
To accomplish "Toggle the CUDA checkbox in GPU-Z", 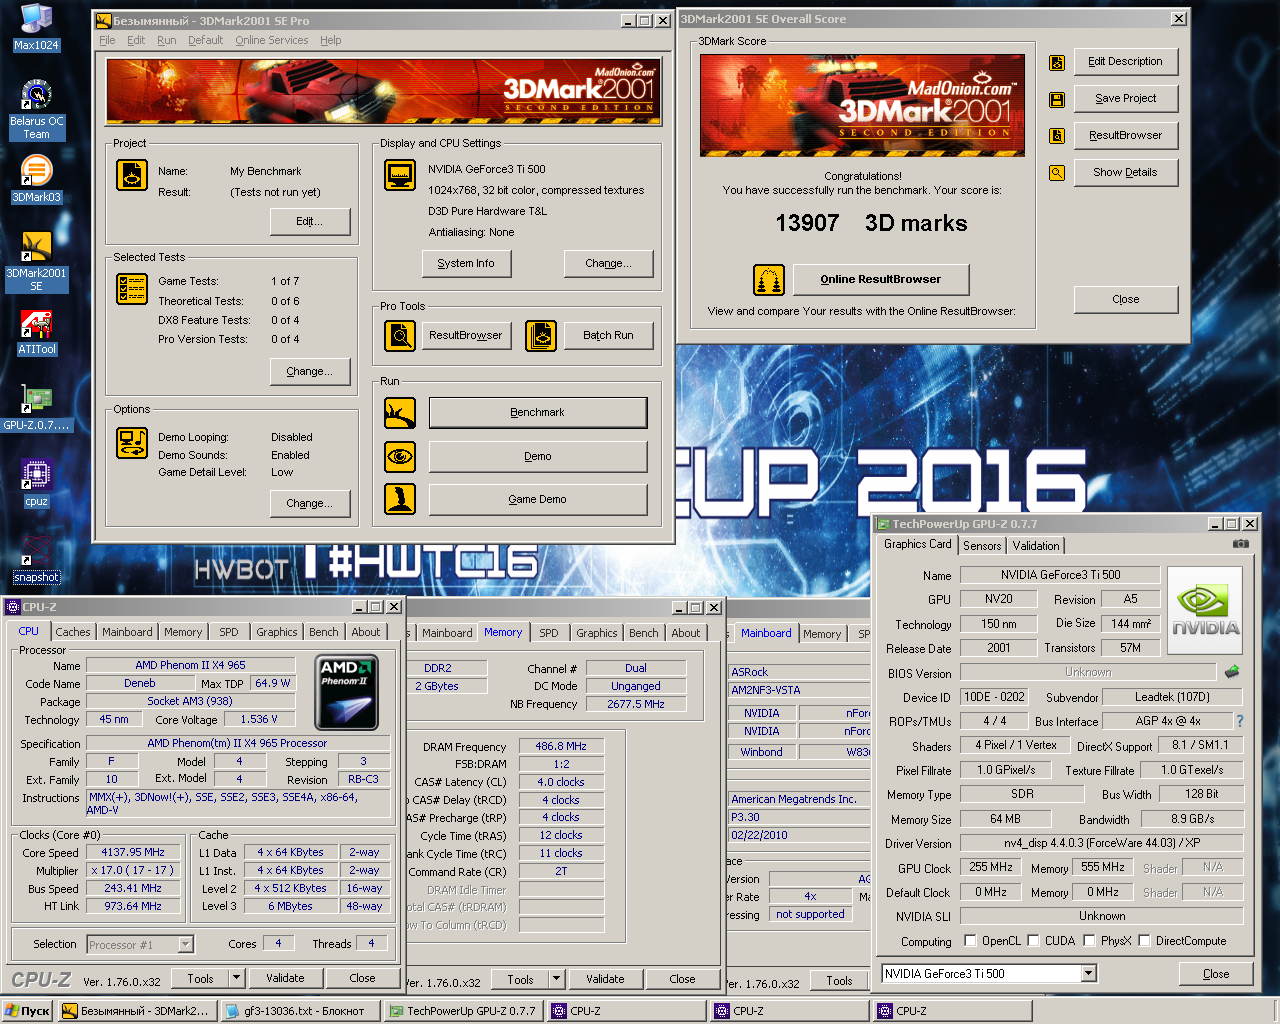I will [1033, 940].
